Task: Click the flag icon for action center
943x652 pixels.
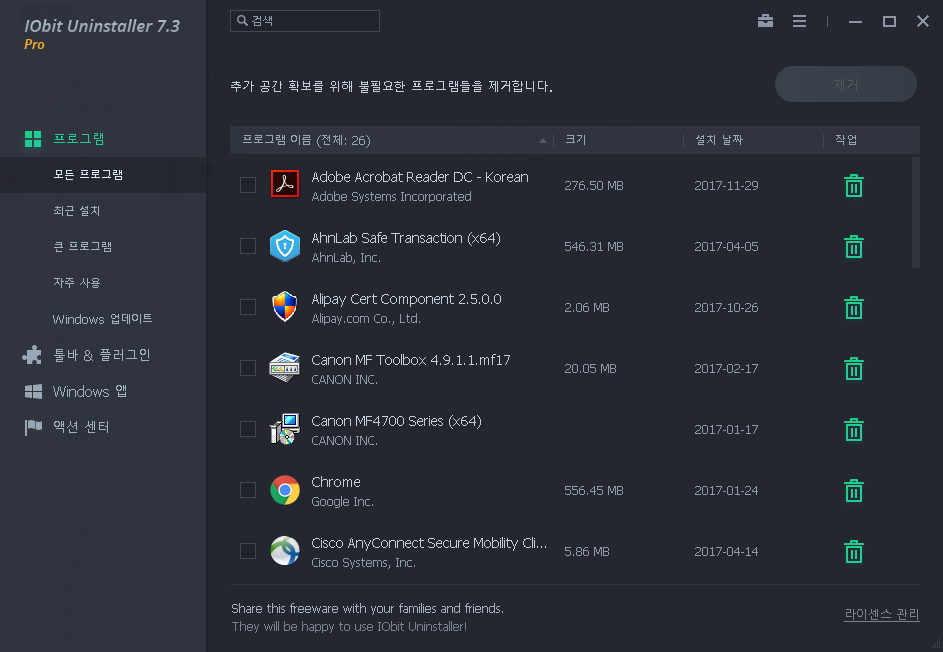Action: 33,427
